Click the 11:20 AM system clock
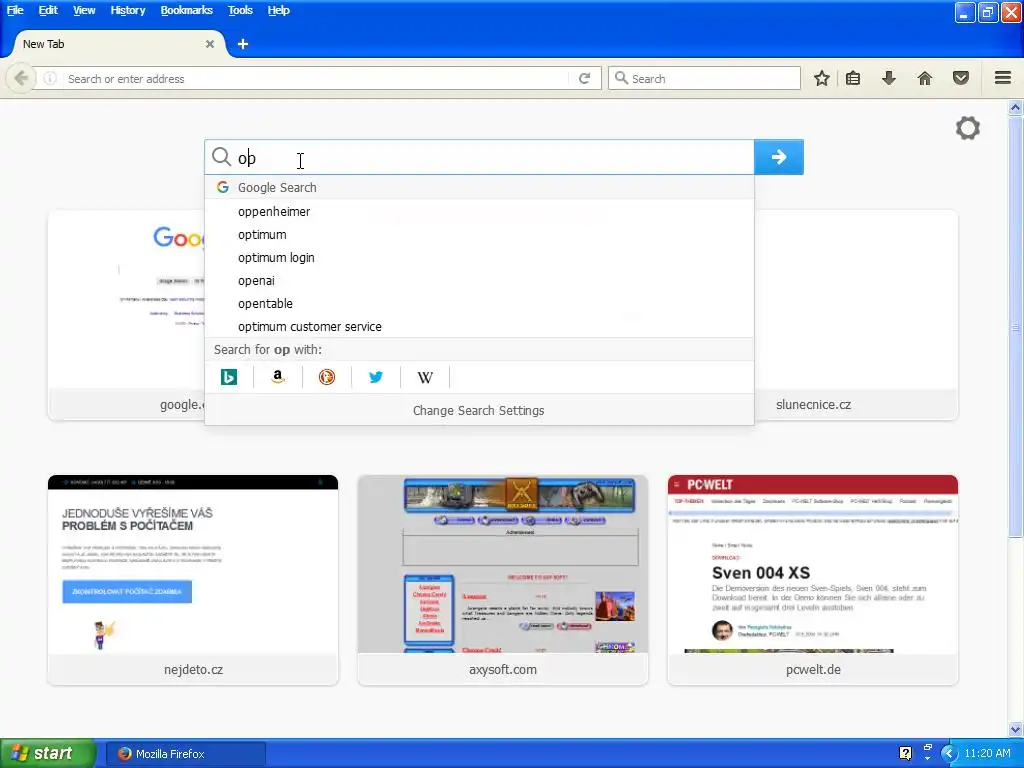Image resolution: width=1024 pixels, height=768 pixels. [987, 753]
